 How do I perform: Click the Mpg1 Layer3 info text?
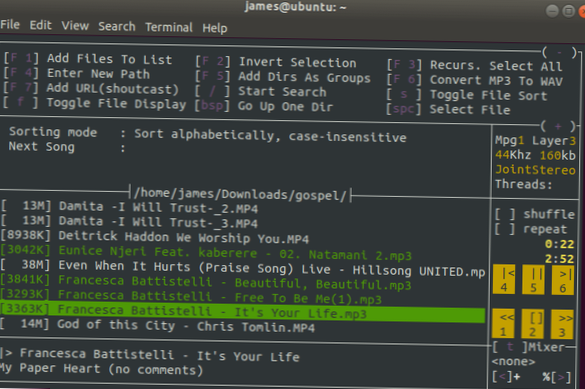pyautogui.click(x=535, y=141)
